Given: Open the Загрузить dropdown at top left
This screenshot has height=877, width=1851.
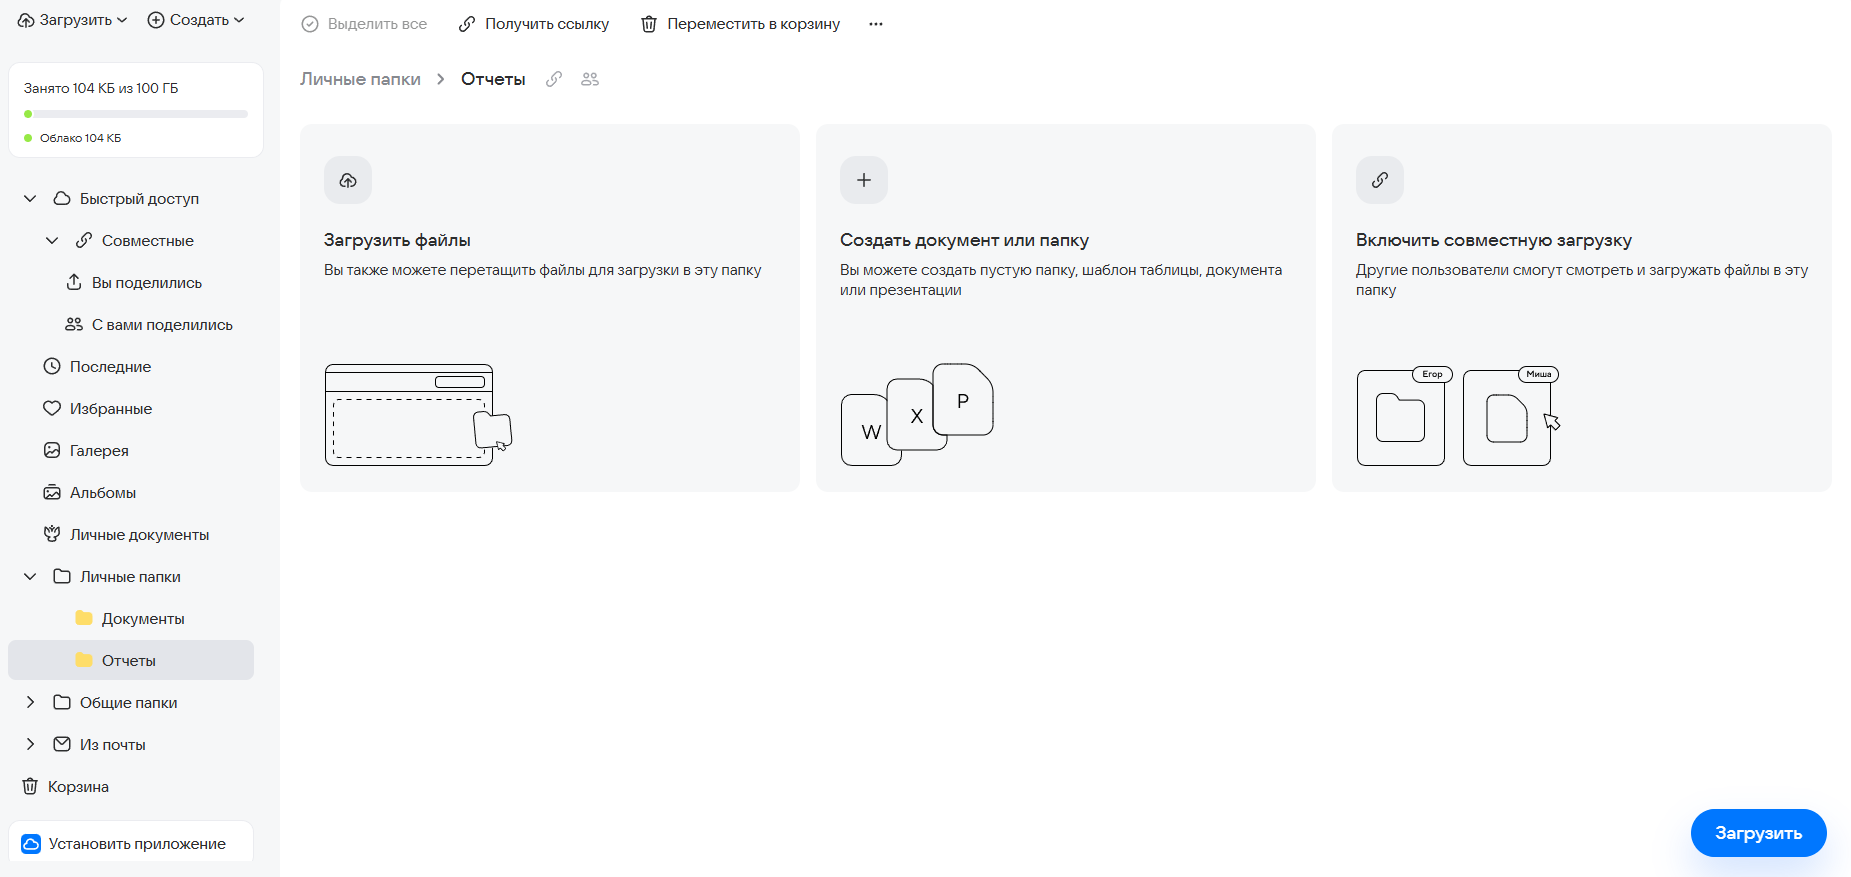Looking at the screenshot, I should pyautogui.click(x=73, y=20).
